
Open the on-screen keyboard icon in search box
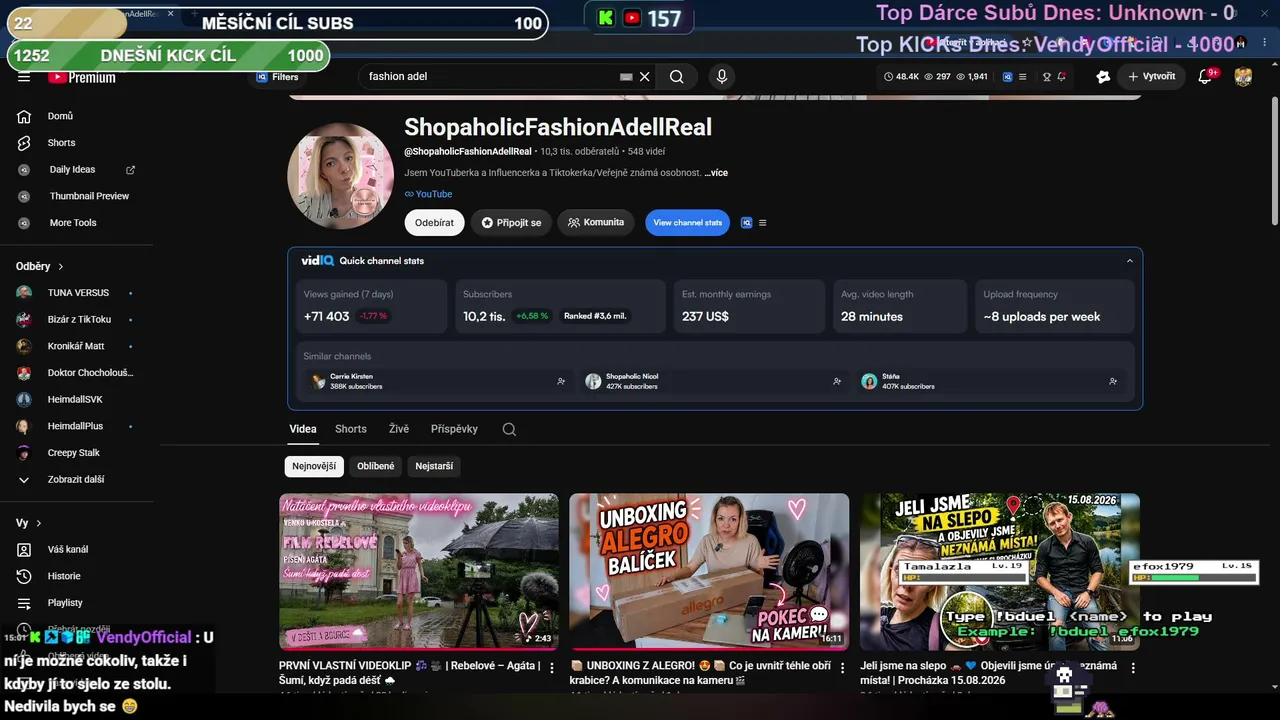point(626,77)
